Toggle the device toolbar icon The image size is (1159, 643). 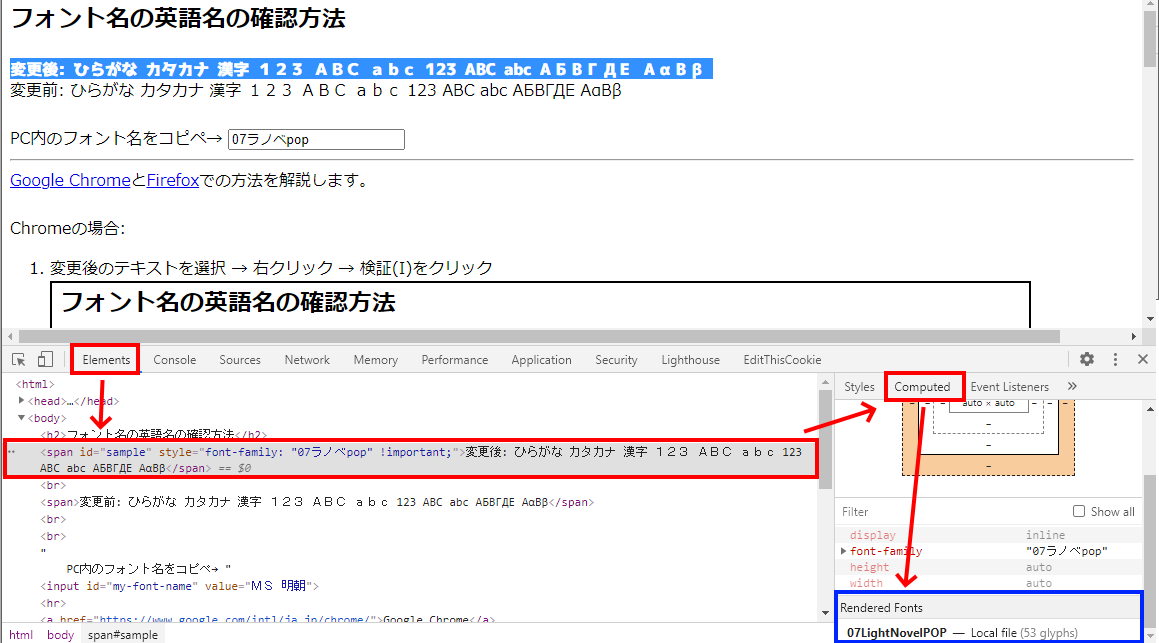45,360
